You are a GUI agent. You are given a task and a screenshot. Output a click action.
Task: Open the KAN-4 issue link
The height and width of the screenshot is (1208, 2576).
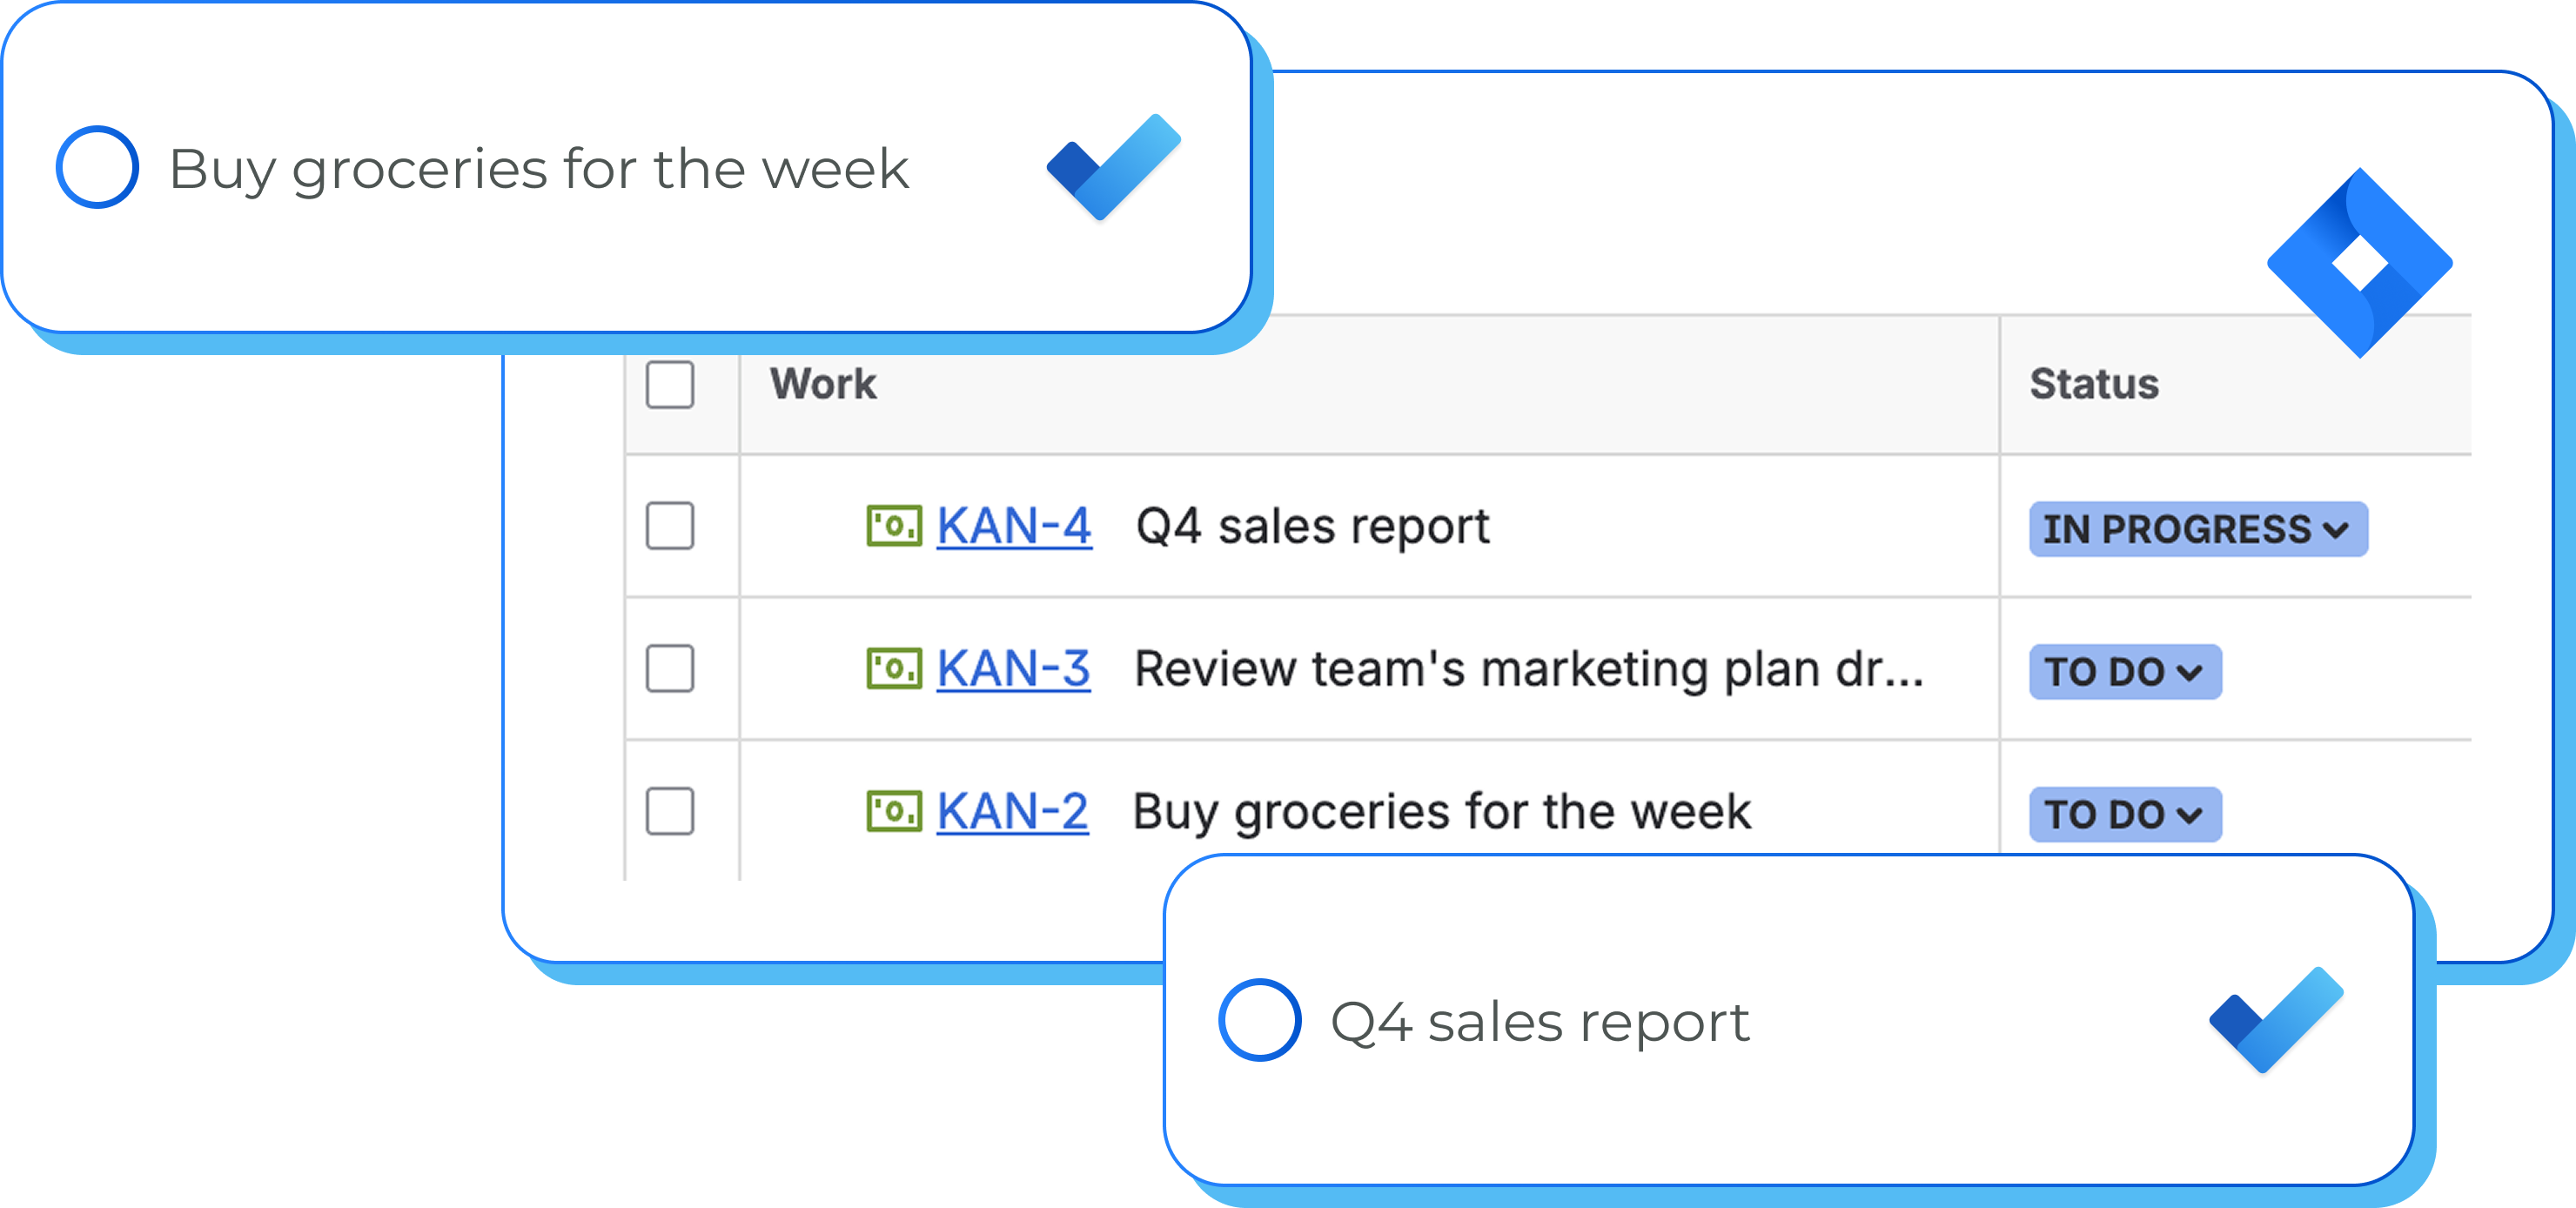(1013, 526)
